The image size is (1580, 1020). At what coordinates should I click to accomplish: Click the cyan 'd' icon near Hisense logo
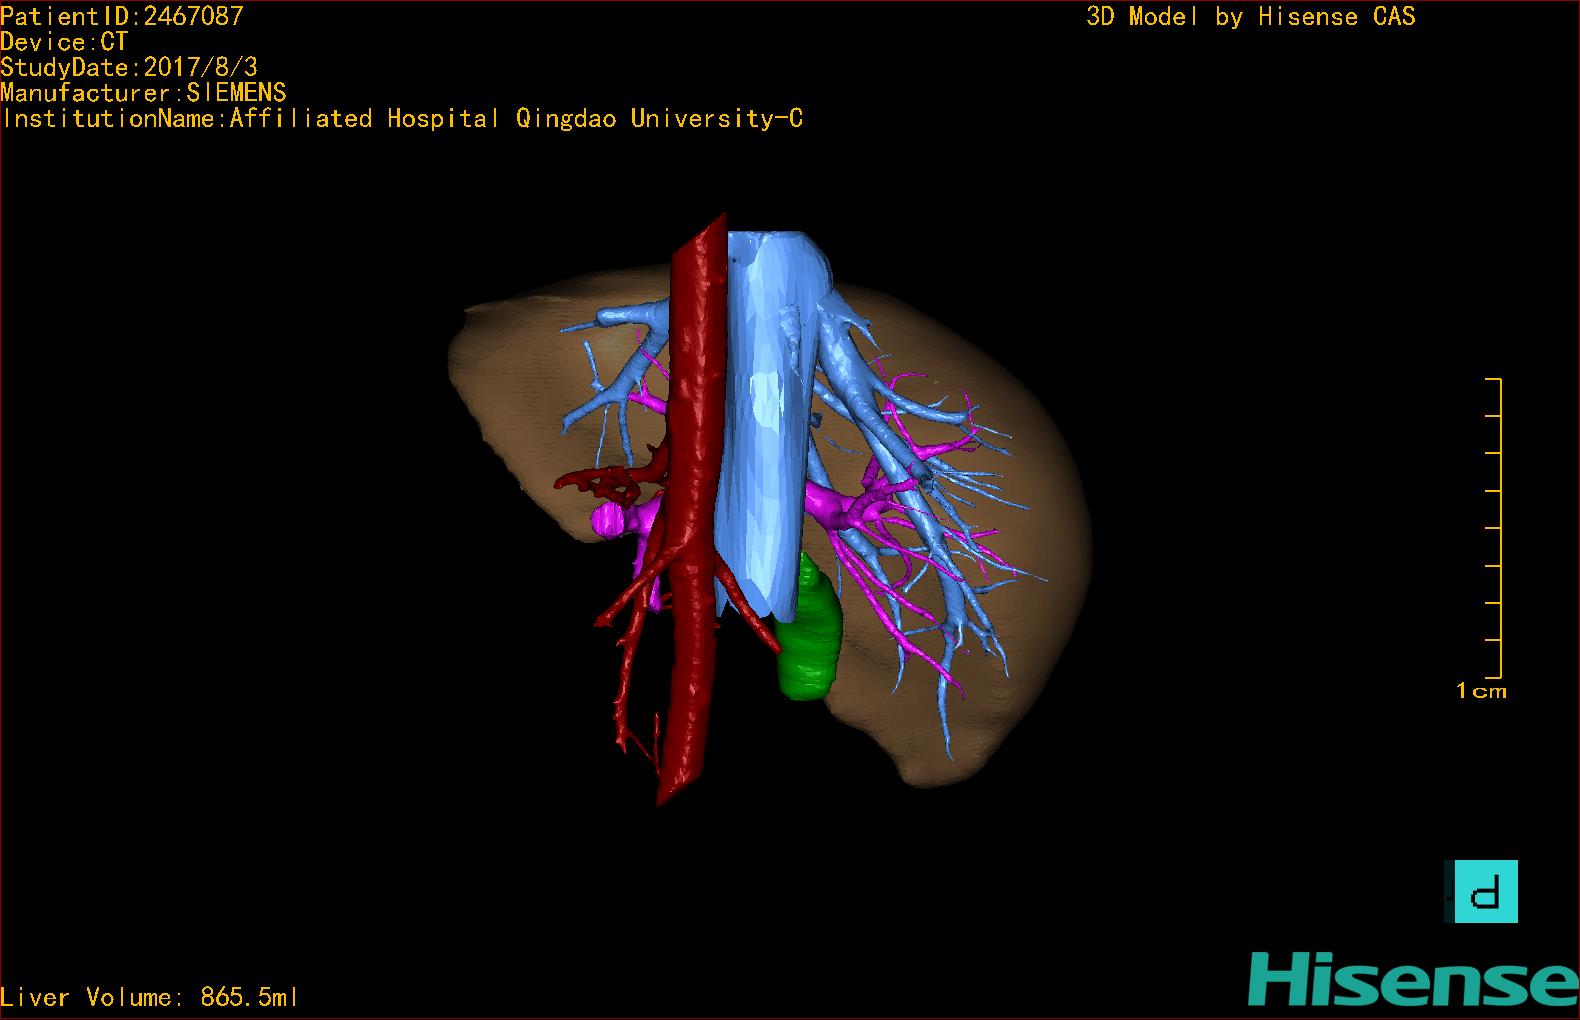pyautogui.click(x=1485, y=891)
